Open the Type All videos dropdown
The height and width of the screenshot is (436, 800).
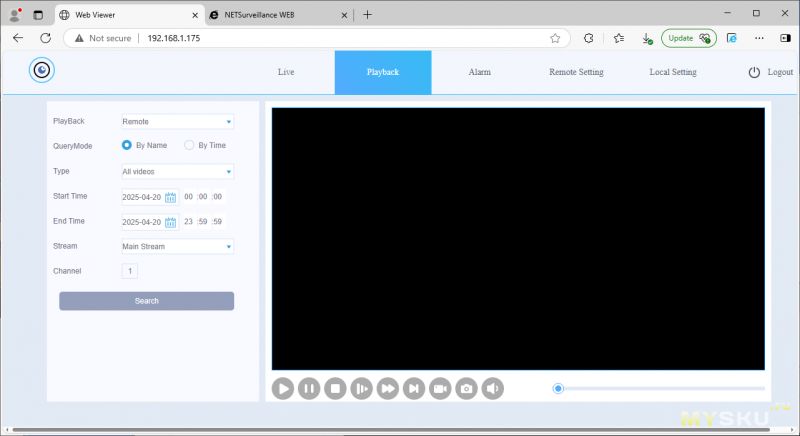tap(178, 171)
